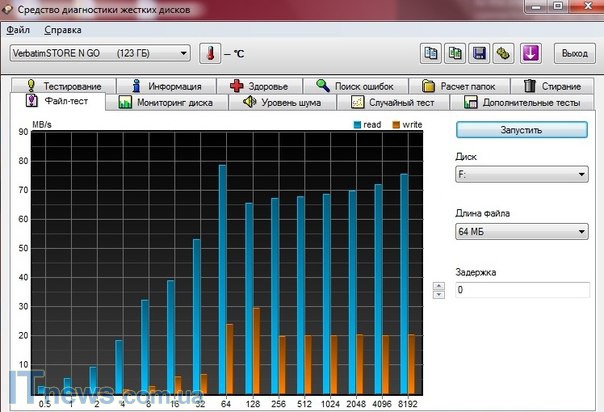Select the Стирание tab
Screen dimensions: 604x412
(554, 86)
